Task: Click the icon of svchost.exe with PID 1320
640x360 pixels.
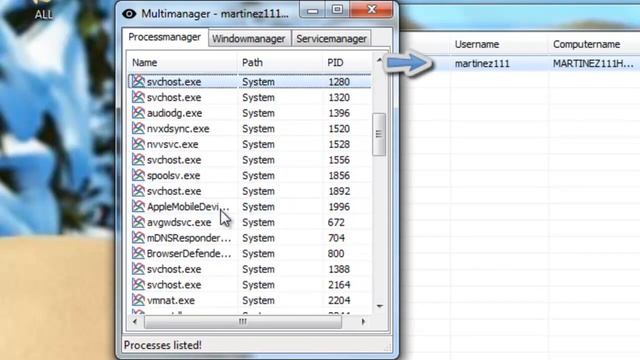Action: tap(138, 97)
